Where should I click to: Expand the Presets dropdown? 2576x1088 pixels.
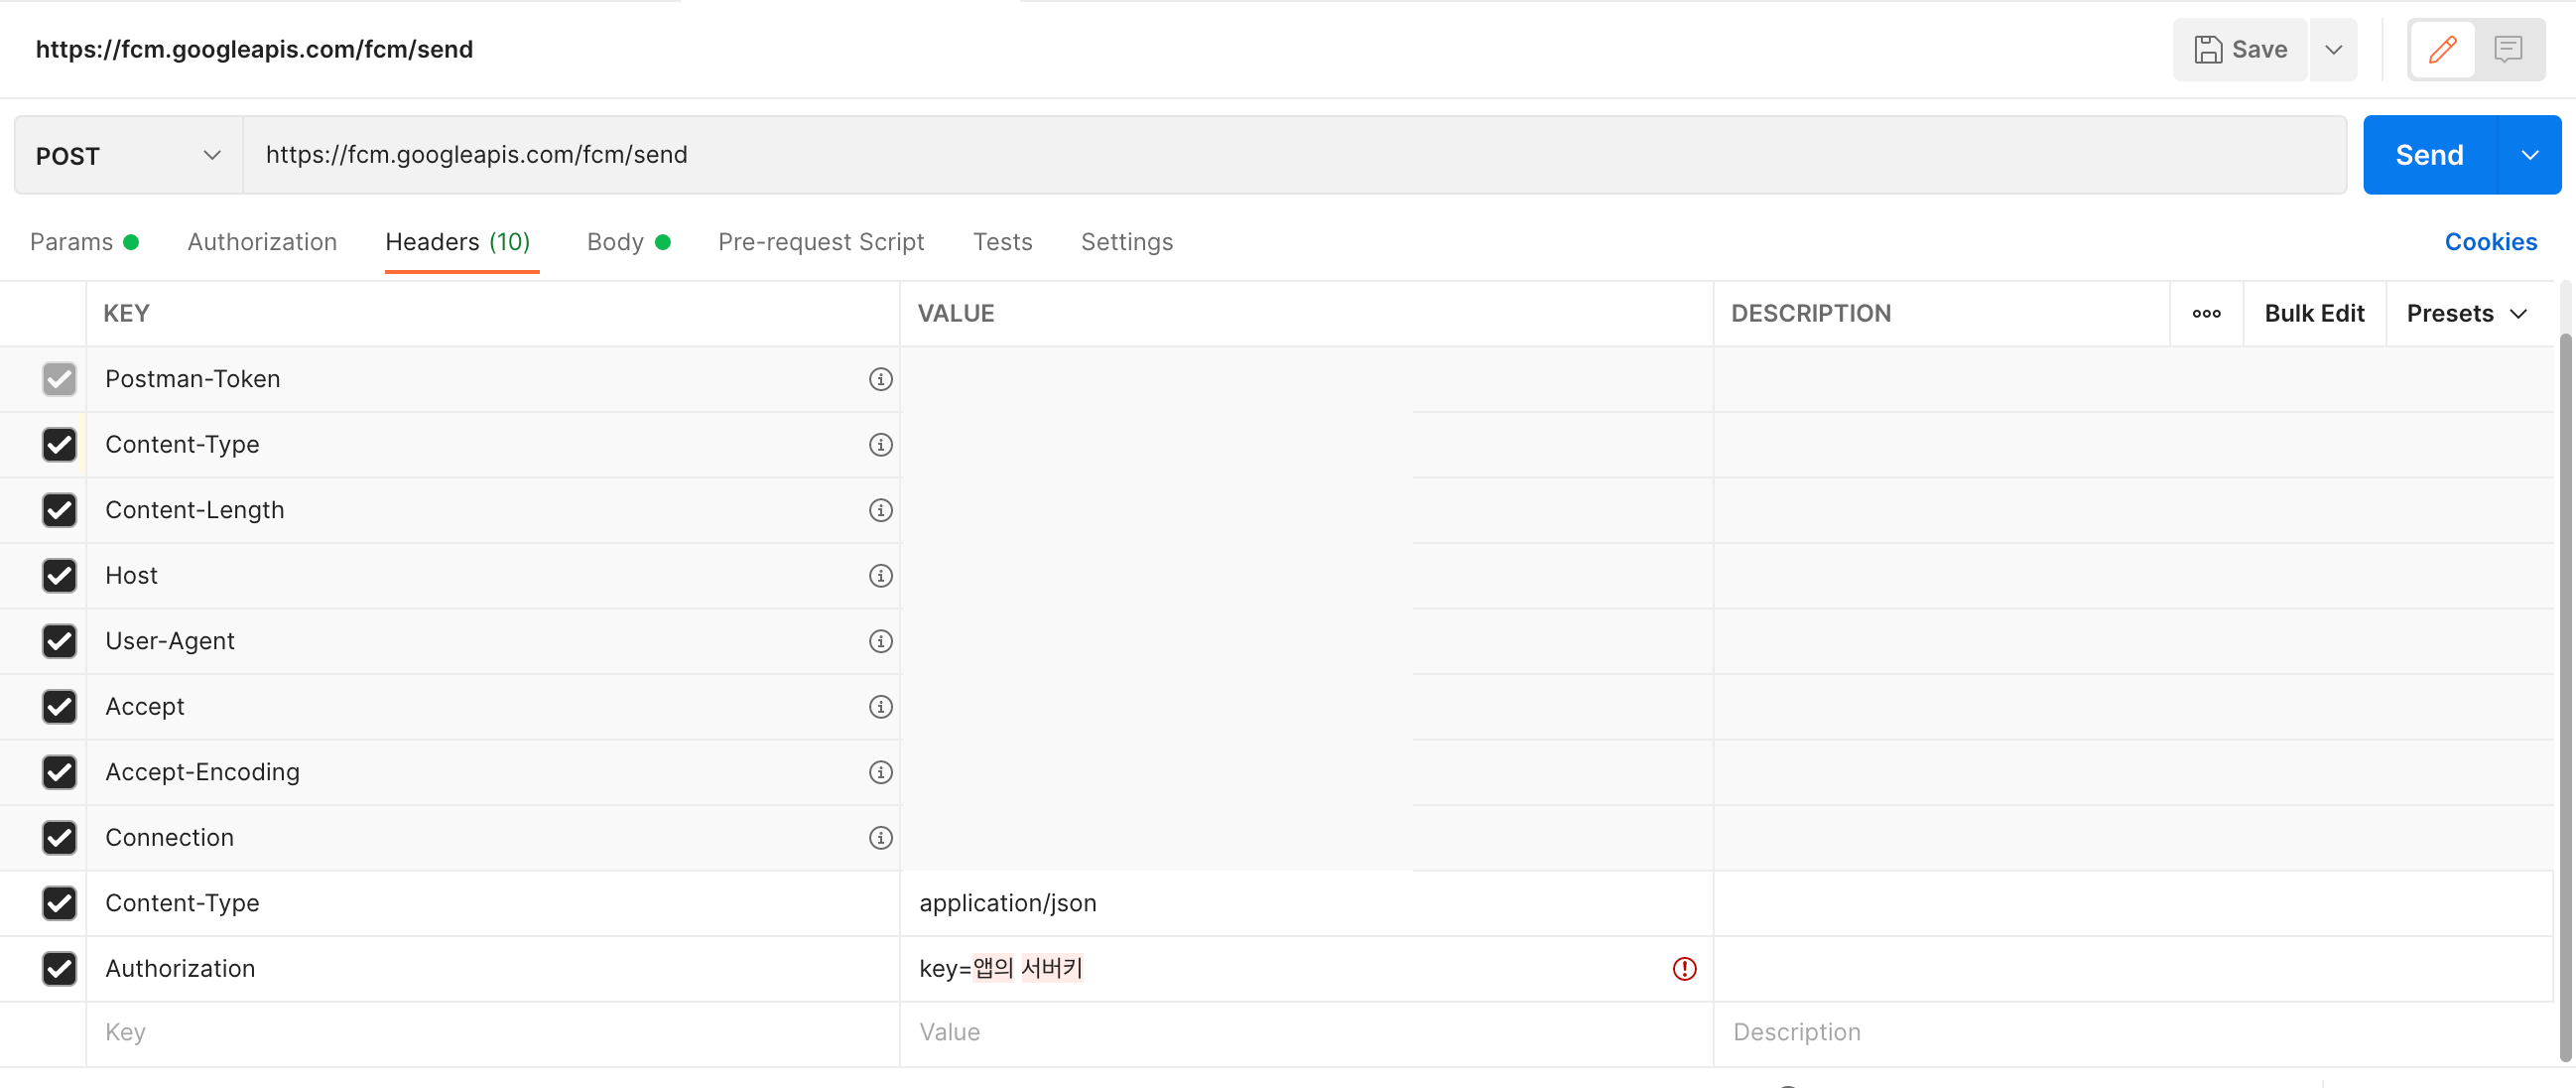click(x=2466, y=314)
